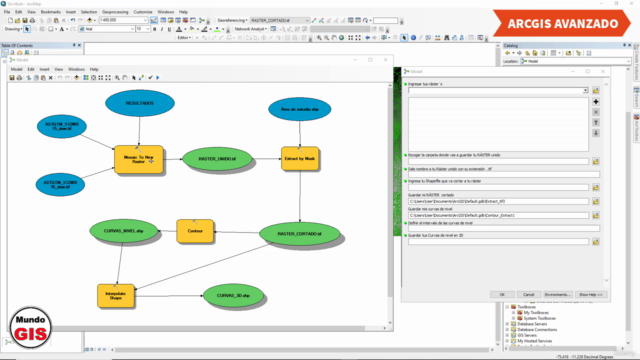Switch TOC to List By Selection
The width and height of the screenshot is (640, 360).
(27, 52)
